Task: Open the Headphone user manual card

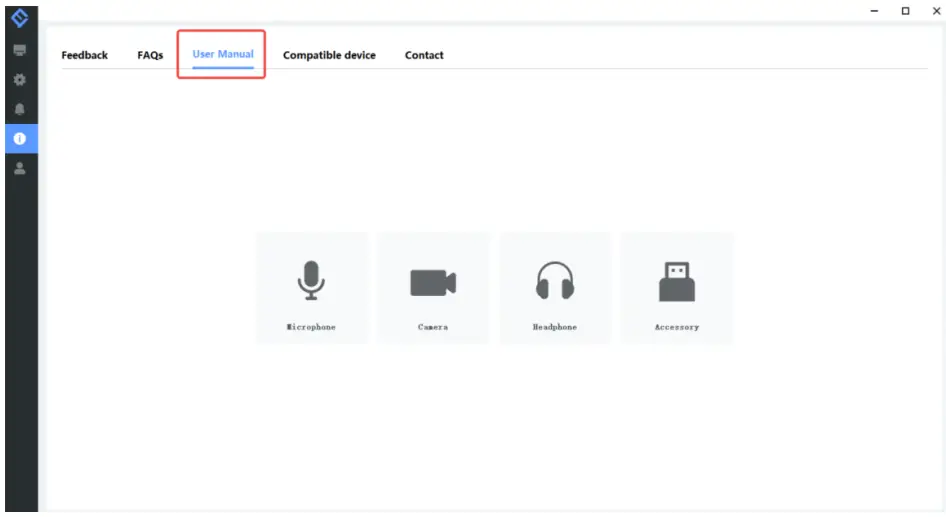Action: pyautogui.click(x=555, y=288)
